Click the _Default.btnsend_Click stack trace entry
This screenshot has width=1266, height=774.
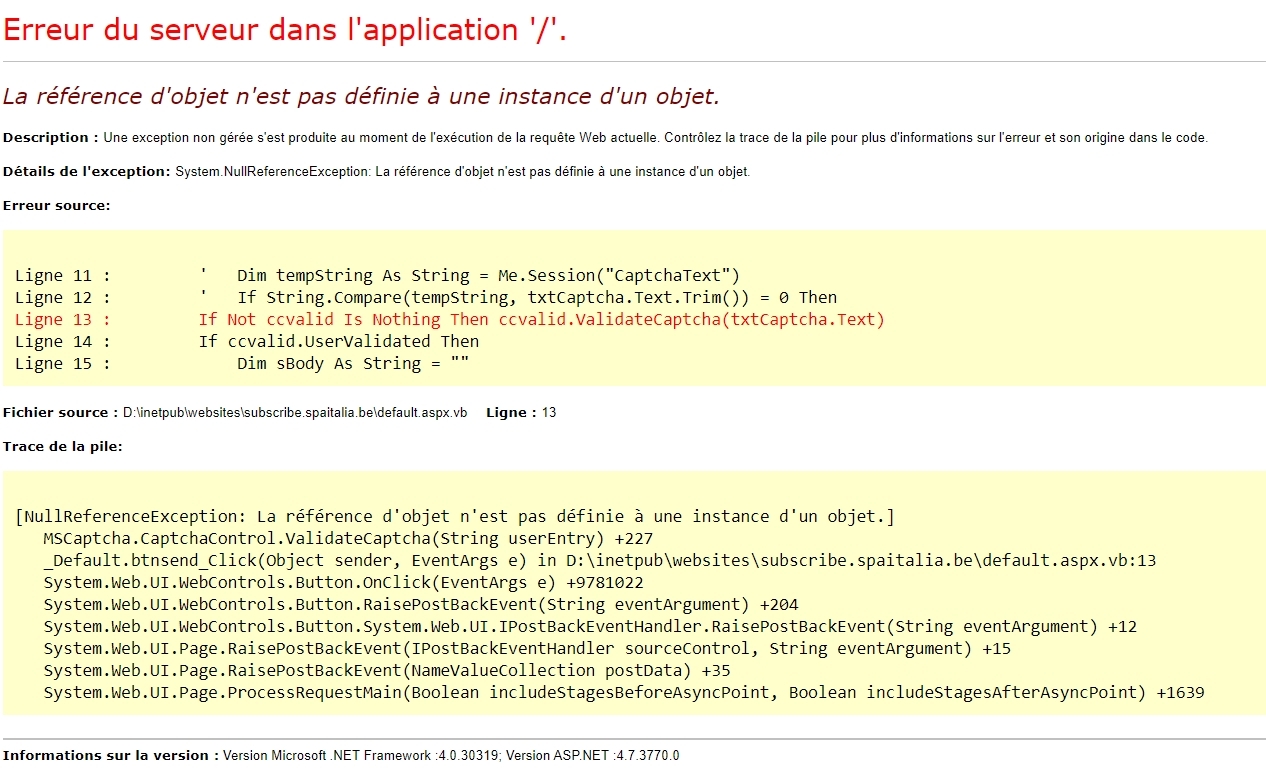(600, 561)
